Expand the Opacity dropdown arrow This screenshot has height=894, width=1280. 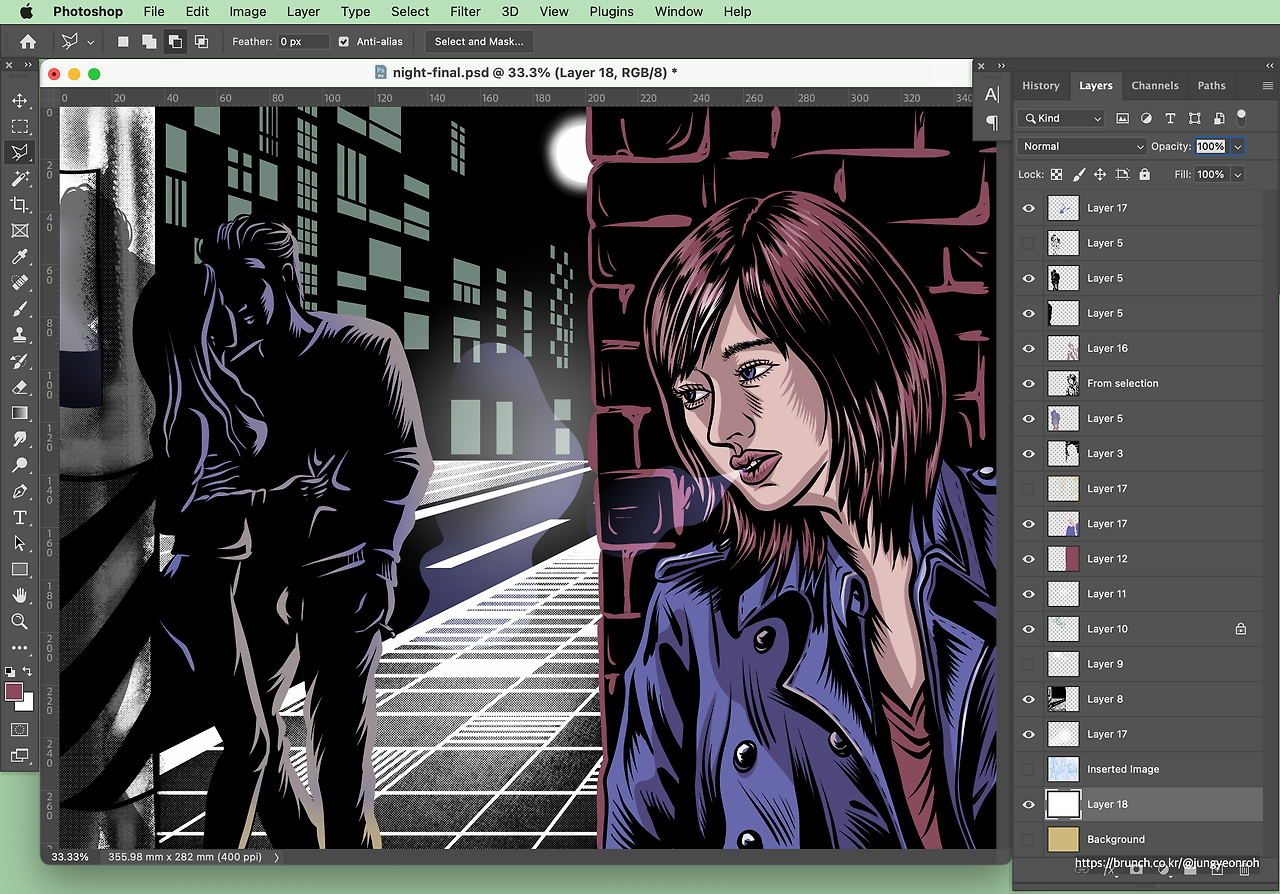click(x=1238, y=146)
